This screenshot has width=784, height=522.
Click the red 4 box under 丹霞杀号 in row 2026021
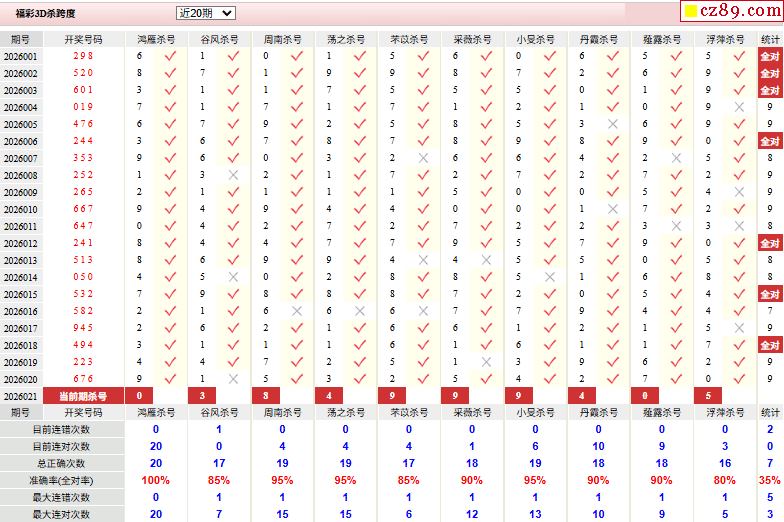click(x=582, y=396)
